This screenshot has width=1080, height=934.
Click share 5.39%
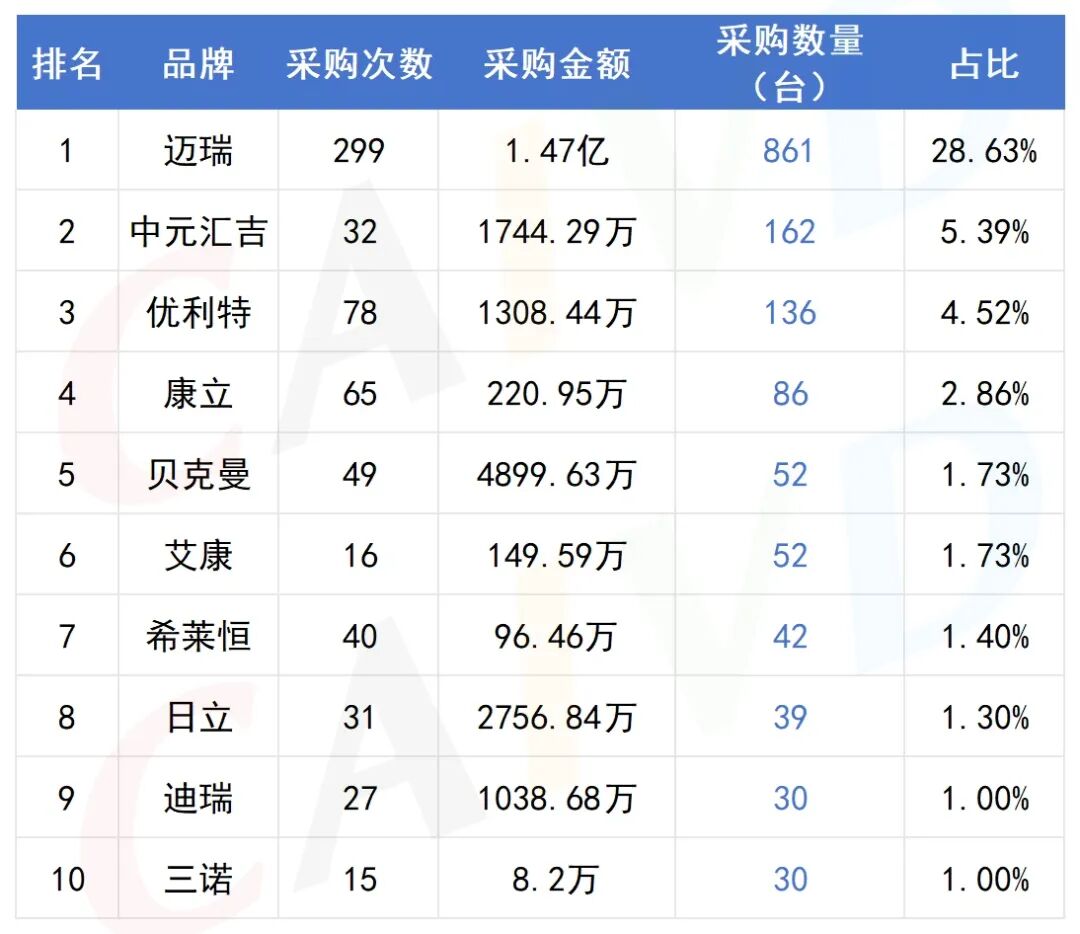point(985,231)
